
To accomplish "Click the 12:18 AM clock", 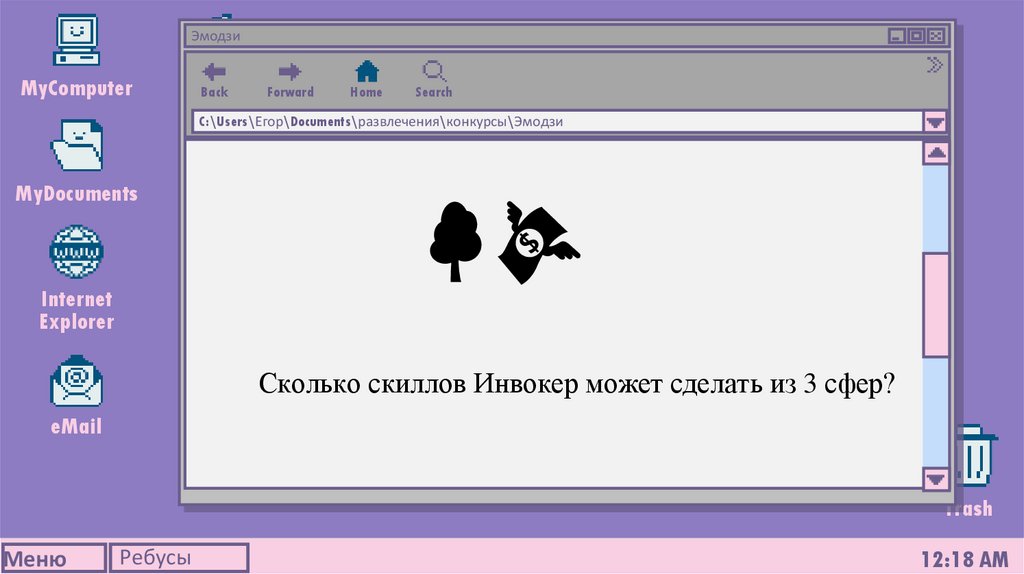I will 965,560.
